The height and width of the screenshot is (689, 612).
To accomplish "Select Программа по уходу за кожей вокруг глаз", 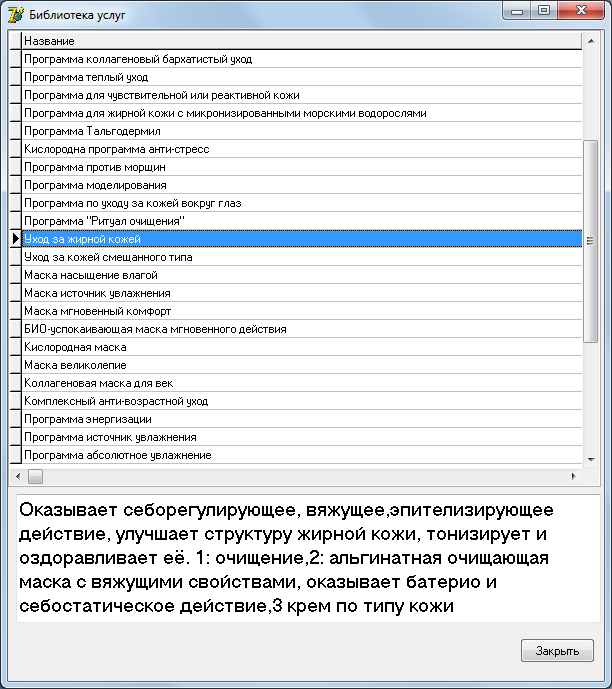I will 302,203.
